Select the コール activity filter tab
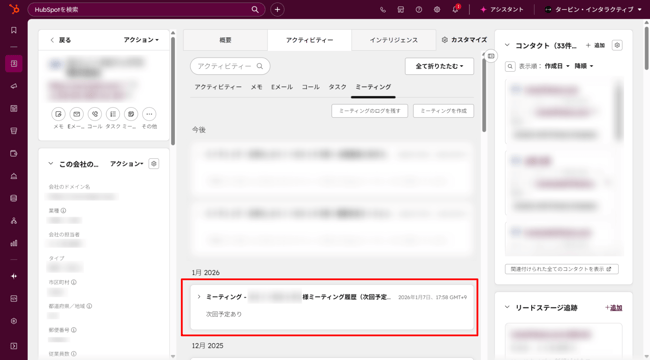Image resolution: width=650 pixels, height=360 pixels. (310, 87)
